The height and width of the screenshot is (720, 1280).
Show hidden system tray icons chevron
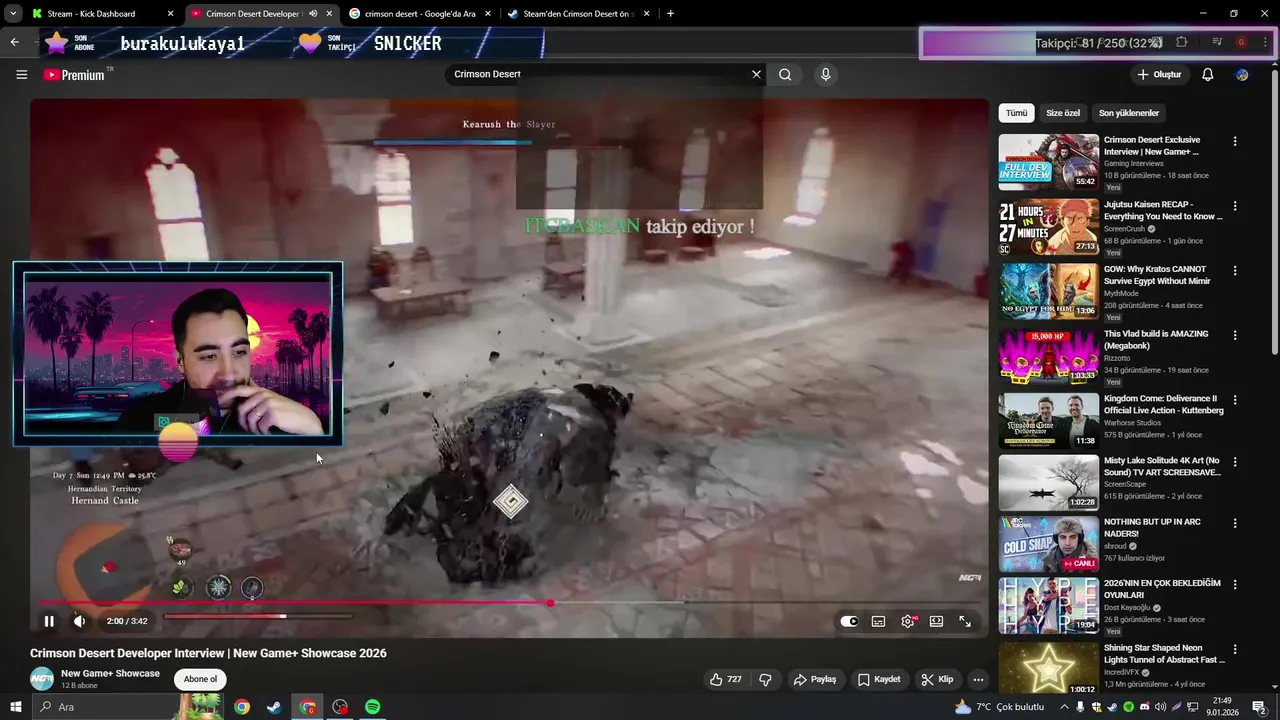[1064, 707]
